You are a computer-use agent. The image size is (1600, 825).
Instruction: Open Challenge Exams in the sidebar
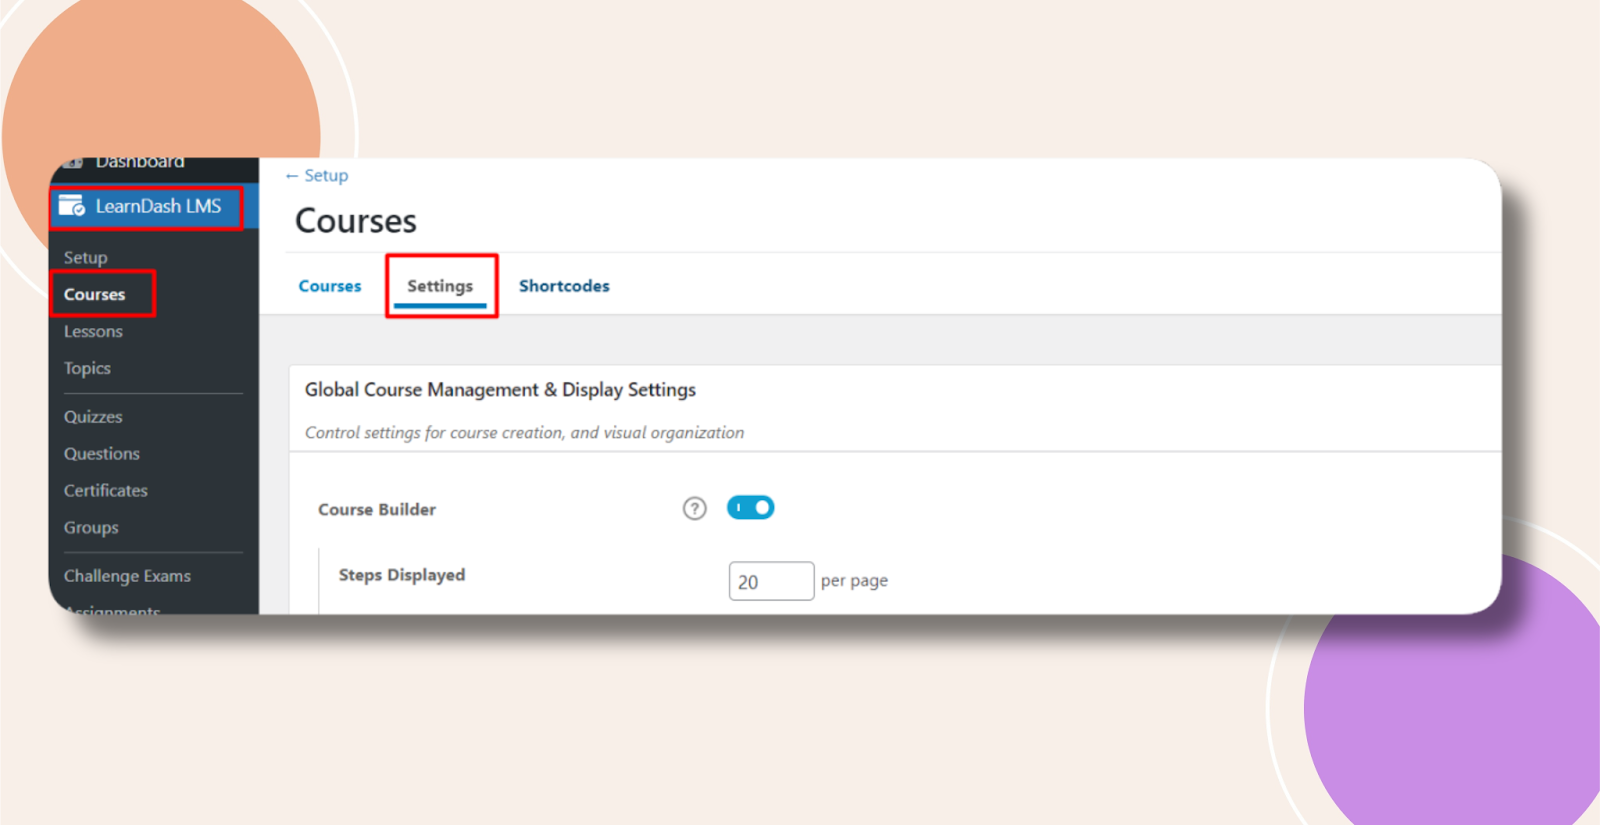coord(127,576)
